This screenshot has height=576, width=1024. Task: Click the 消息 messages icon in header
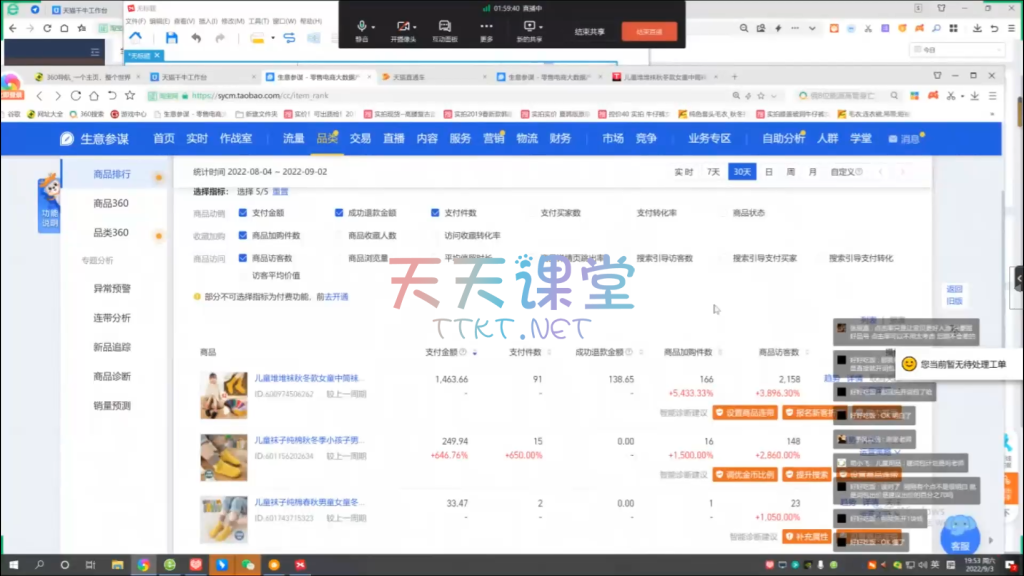point(904,139)
